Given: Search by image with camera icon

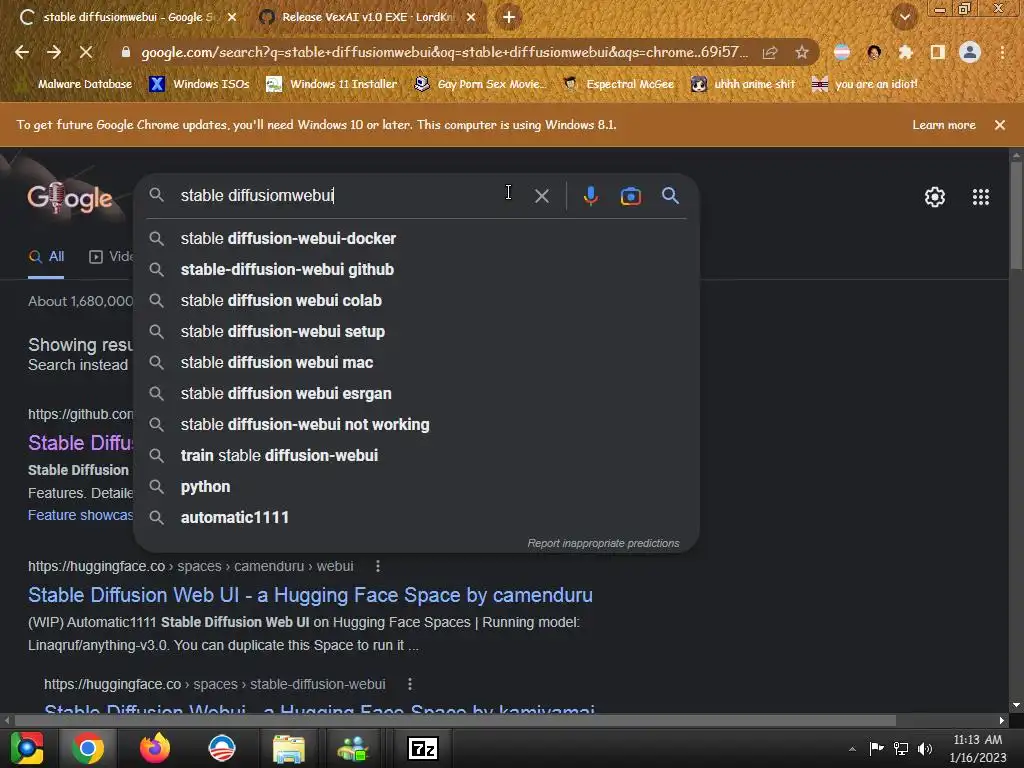Looking at the screenshot, I should [x=630, y=196].
